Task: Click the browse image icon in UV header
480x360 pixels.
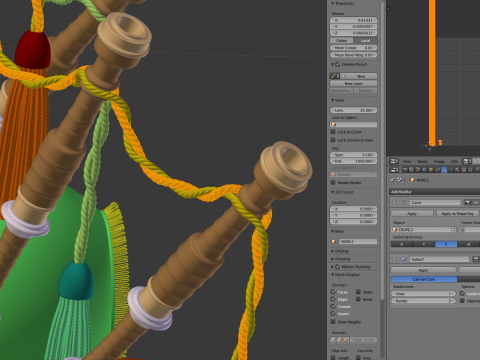Action: click(466, 161)
